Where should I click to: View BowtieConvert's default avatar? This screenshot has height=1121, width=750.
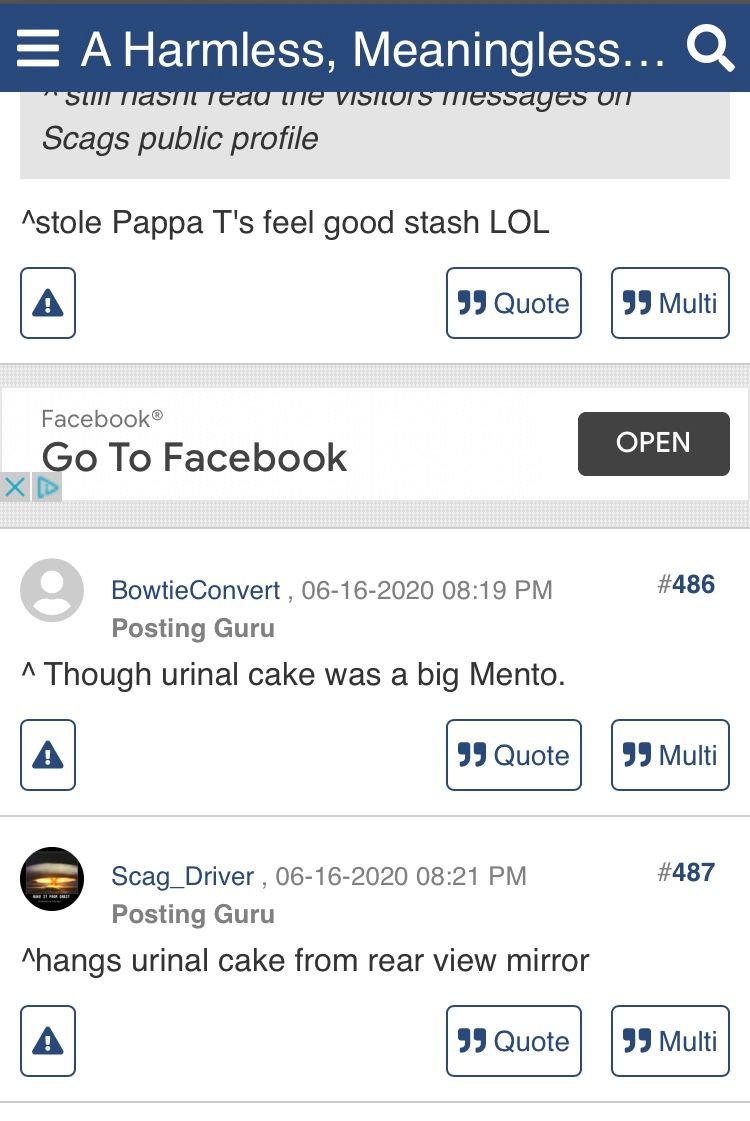pyautogui.click(x=51, y=591)
